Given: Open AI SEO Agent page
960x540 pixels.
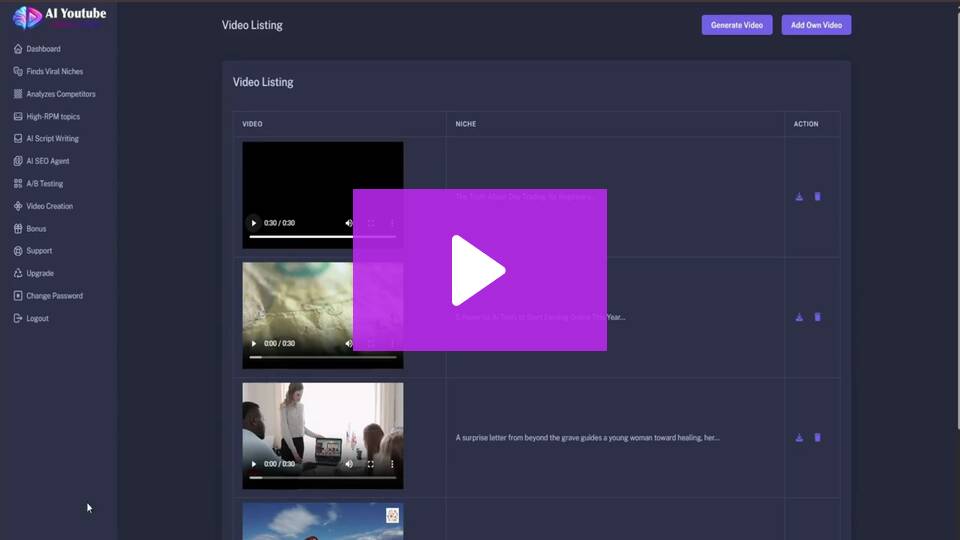Looking at the screenshot, I should click(41, 161).
